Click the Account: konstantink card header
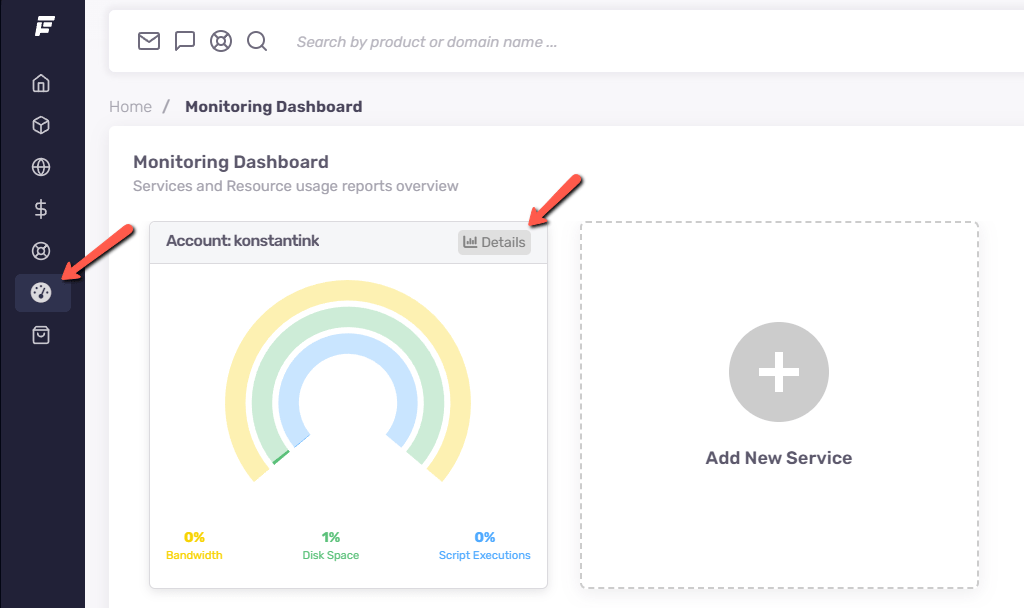The height and width of the screenshot is (608, 1024). [243, 241]
